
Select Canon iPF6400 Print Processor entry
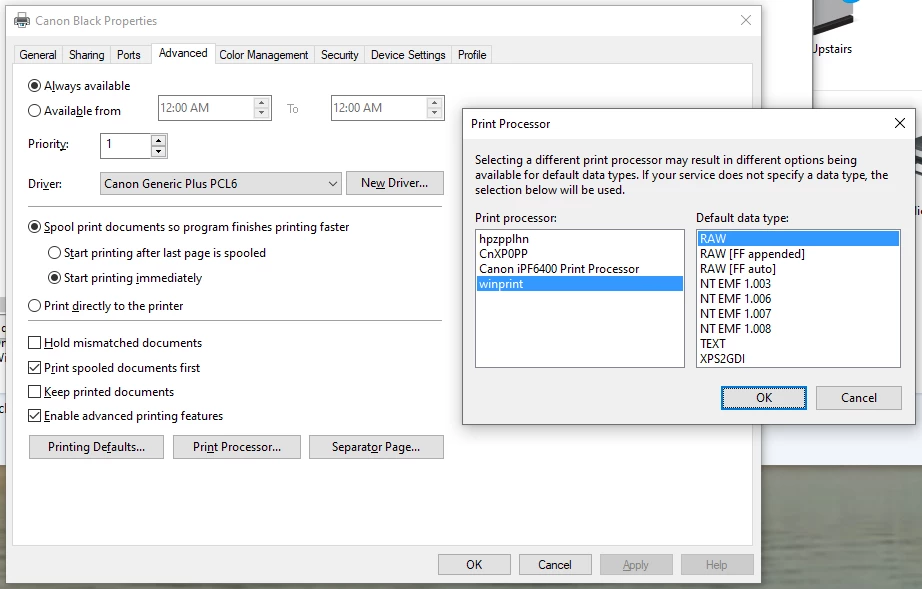pyautogui.click(x=579, y=269)
